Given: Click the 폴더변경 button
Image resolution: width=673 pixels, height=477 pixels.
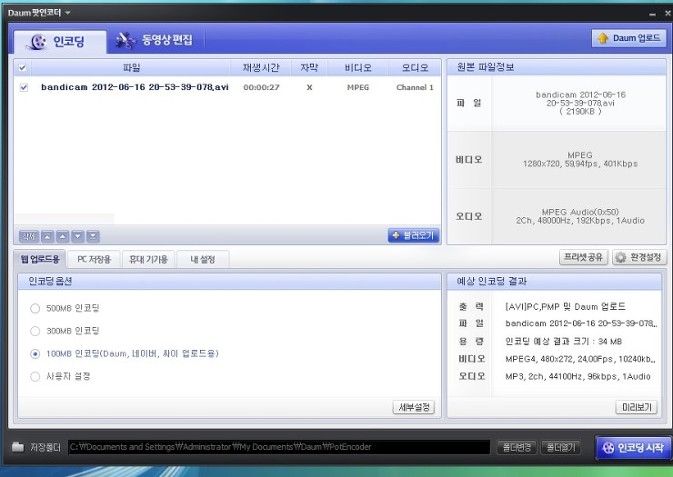Looking at the screenshot, I should point(517,447).
